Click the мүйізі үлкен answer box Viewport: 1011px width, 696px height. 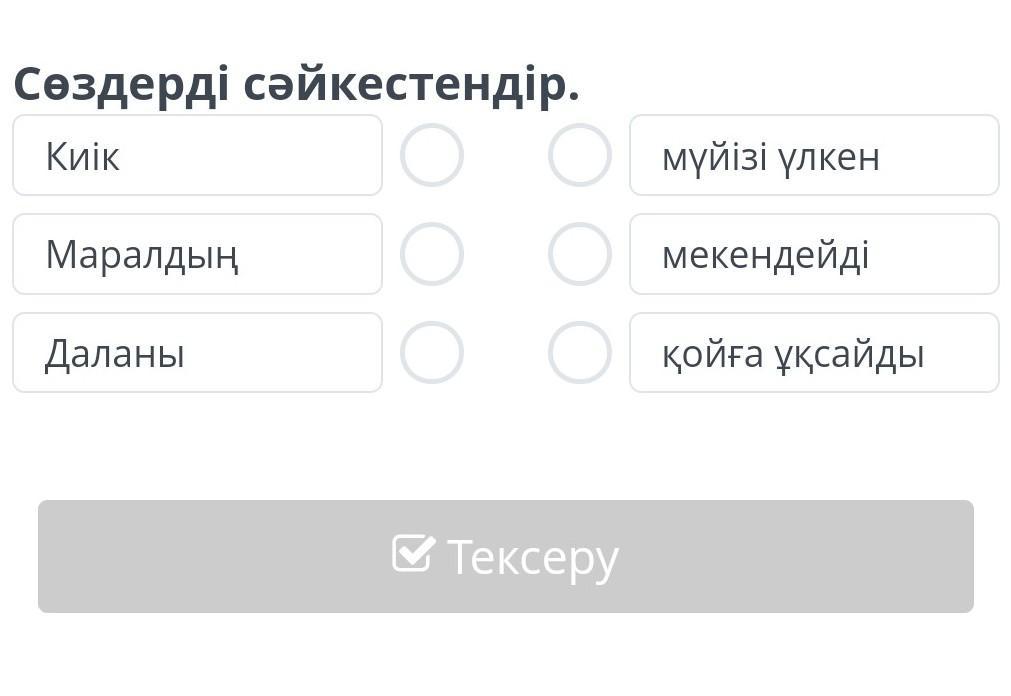[x=814, y=155]
